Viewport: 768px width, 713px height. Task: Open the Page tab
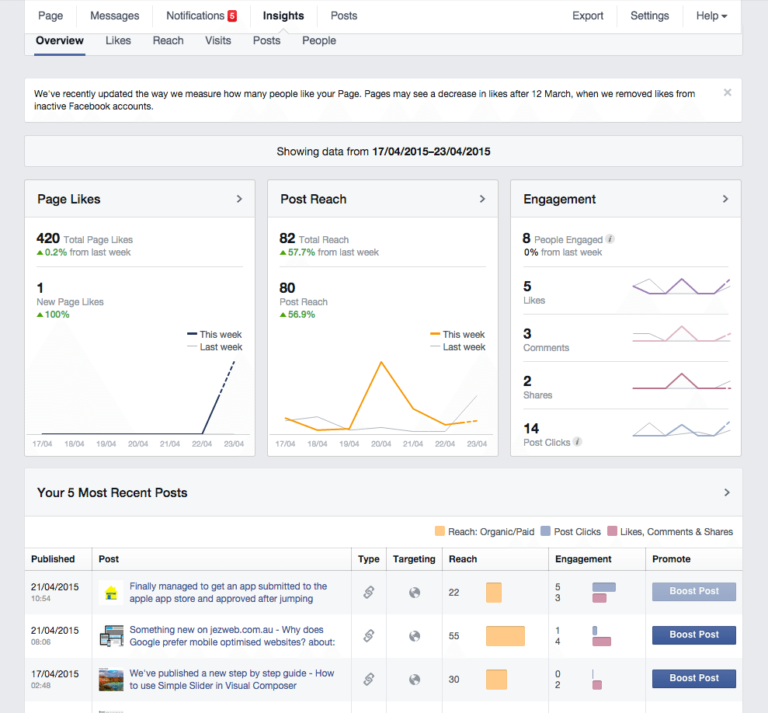[x=50, y=16]
